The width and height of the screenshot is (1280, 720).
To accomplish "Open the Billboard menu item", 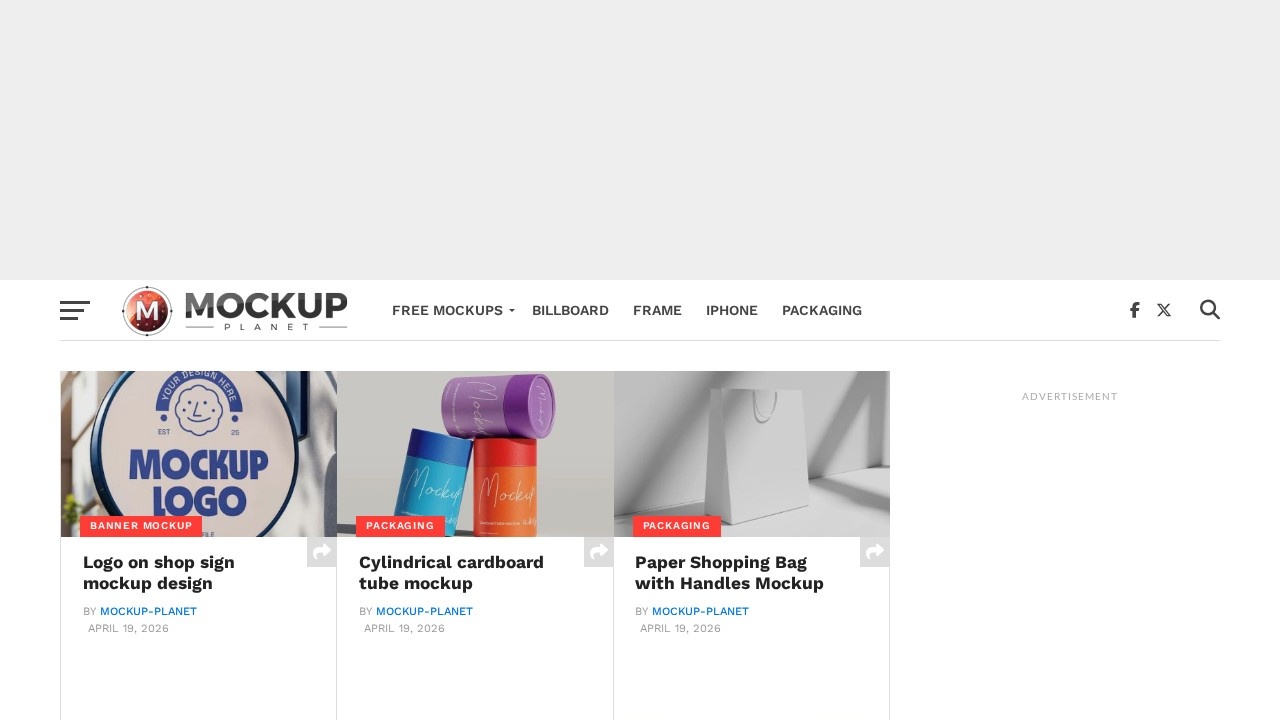I will 570,310.
